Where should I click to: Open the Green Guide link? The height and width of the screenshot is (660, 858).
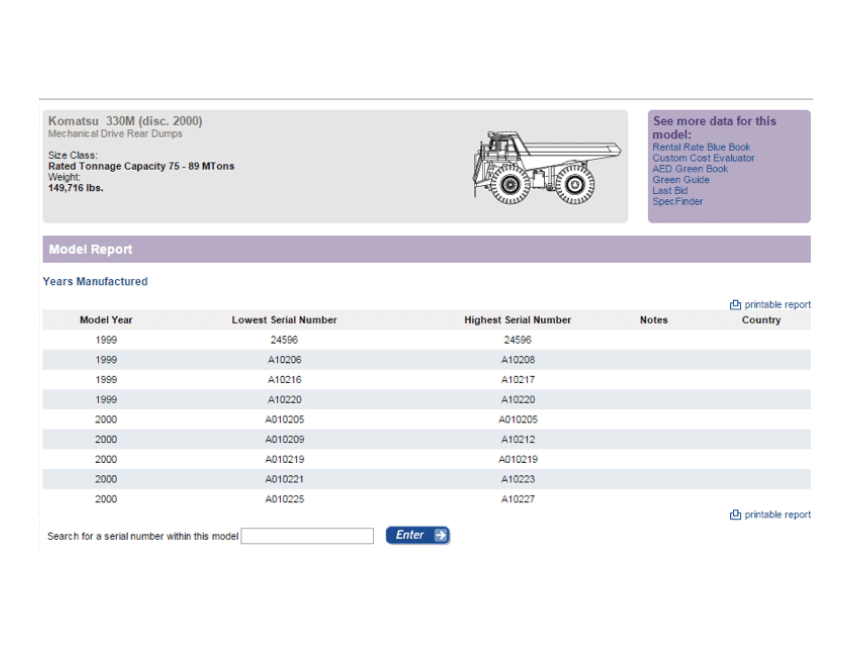click(x=680, y=180)
